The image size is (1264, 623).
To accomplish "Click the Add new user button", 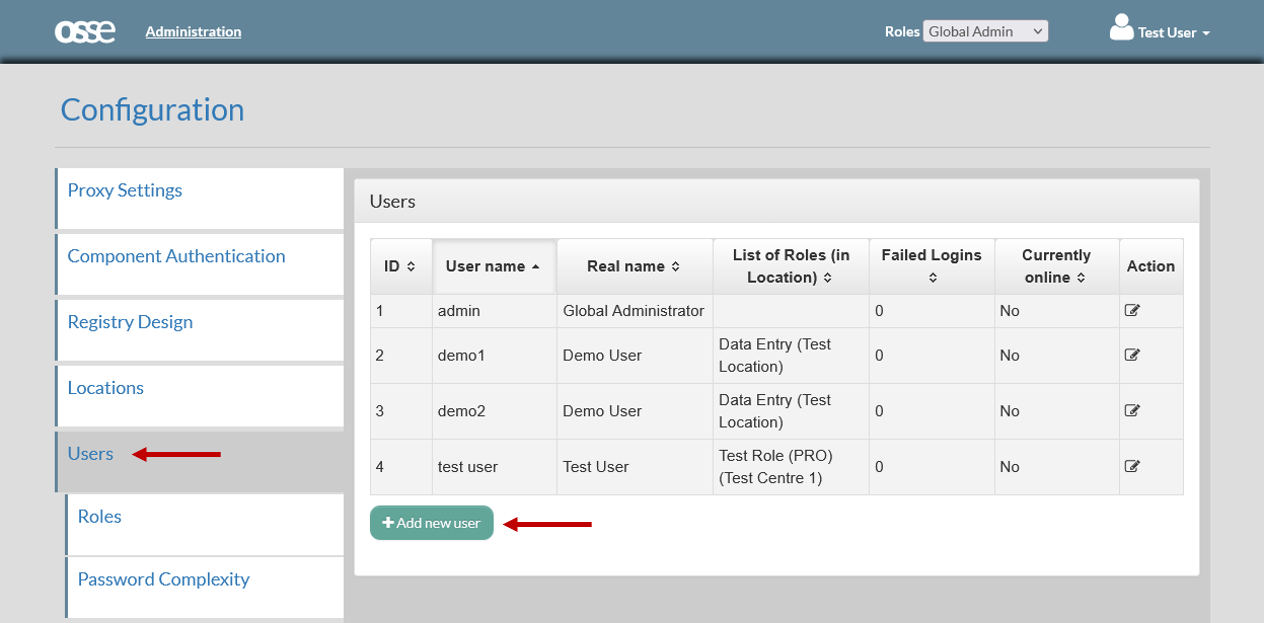I will (x=432, y=523).
